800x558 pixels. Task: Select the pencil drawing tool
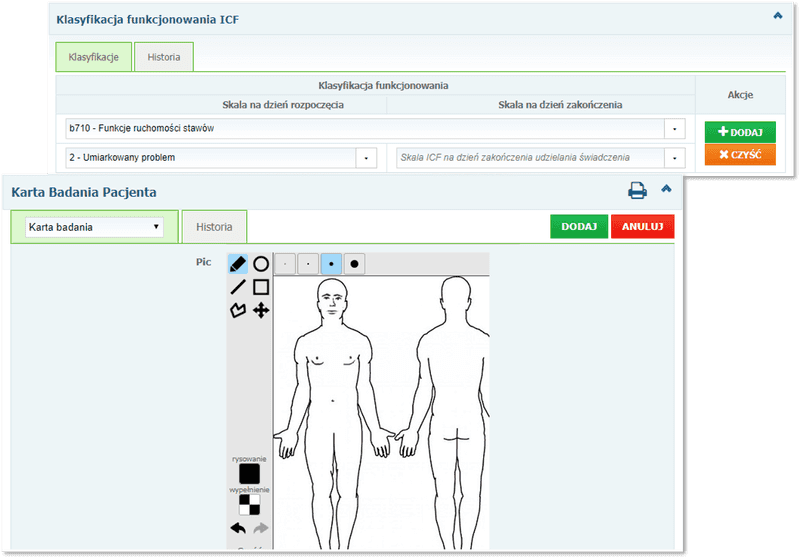238,264
